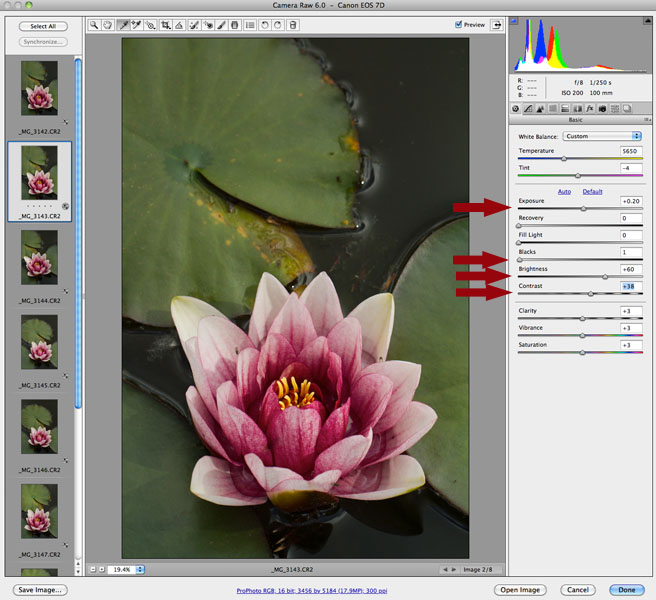Image resolution: width=656 pixels, height=600 pixels.
Task: Switch to the Tone Curve panel tab
Action: tap(528, 109)
